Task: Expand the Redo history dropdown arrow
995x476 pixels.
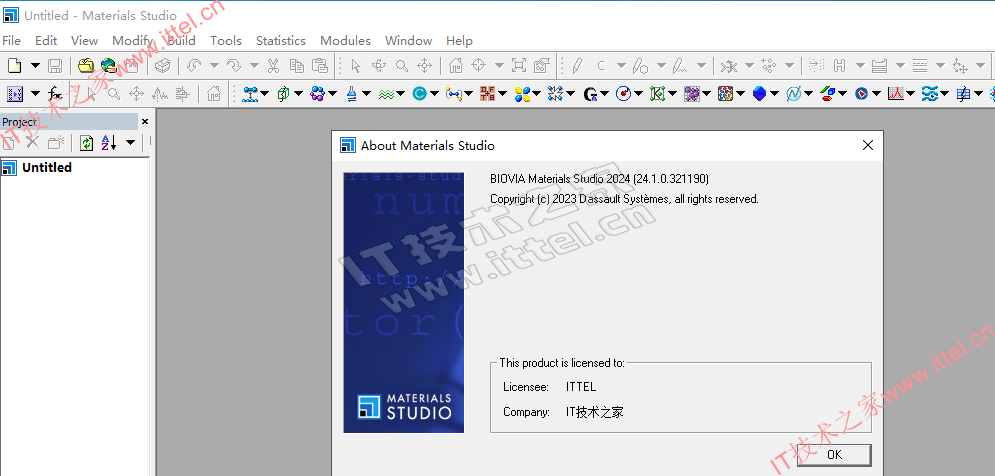Action: [x=254, y=65]
